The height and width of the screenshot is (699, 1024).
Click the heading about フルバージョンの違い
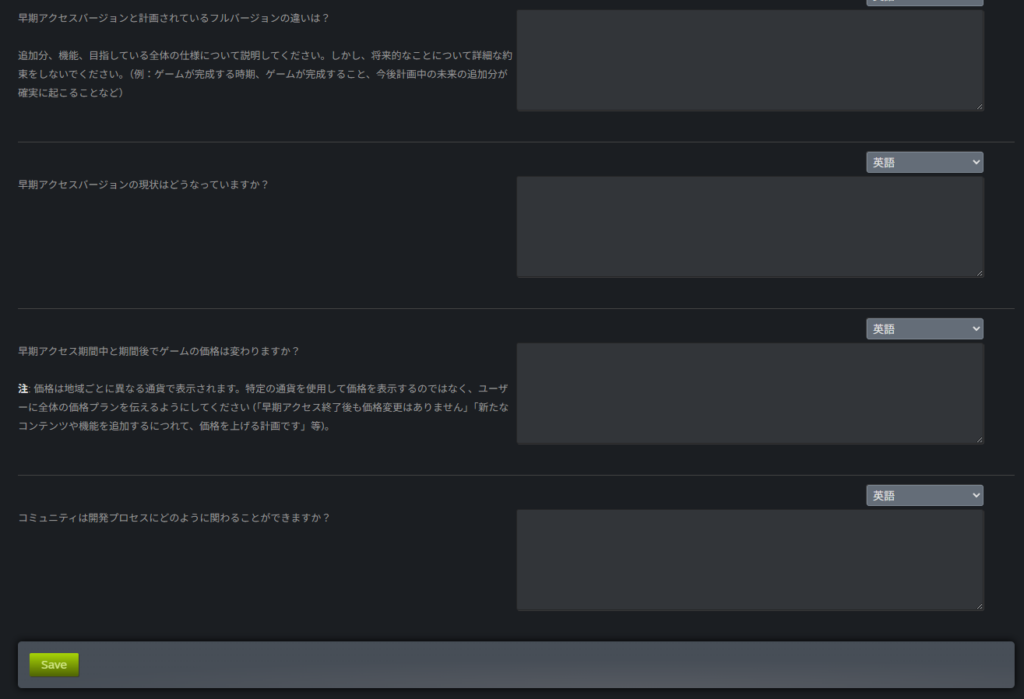click(173, 18)
